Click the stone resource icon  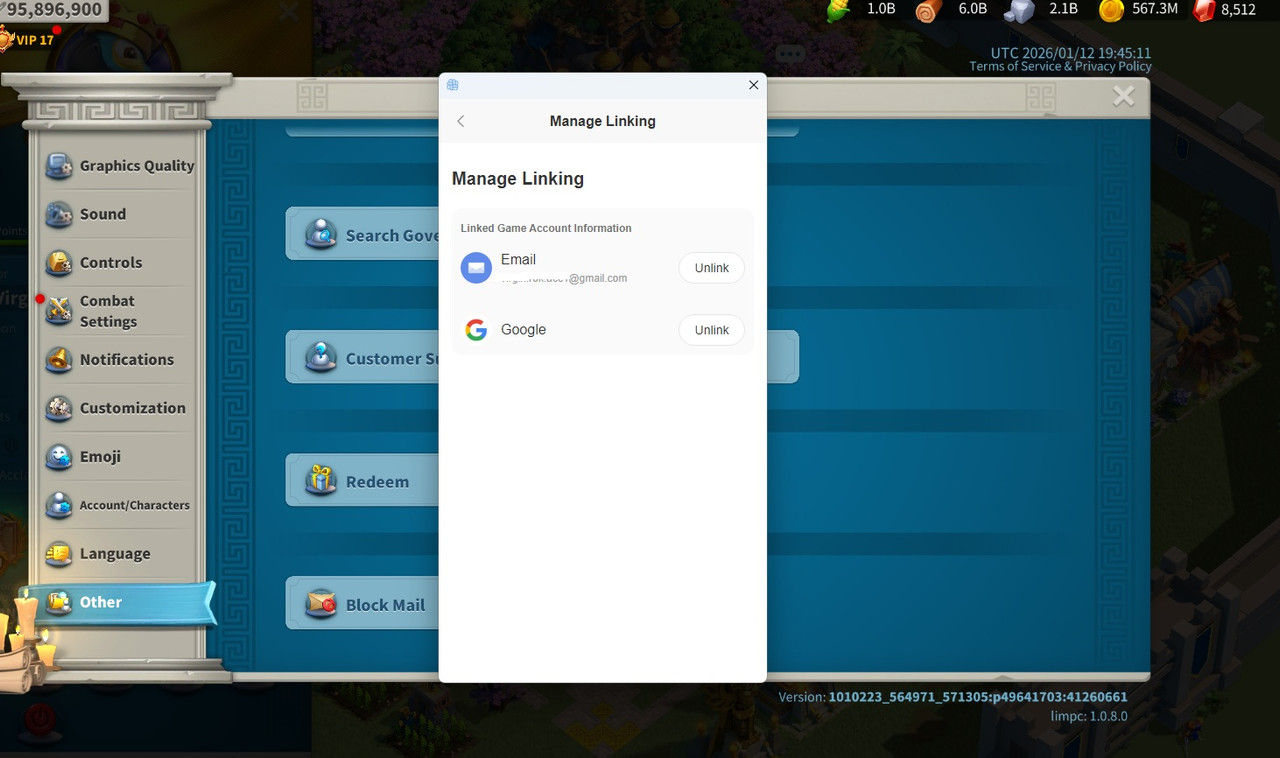tap(1019, 10)
